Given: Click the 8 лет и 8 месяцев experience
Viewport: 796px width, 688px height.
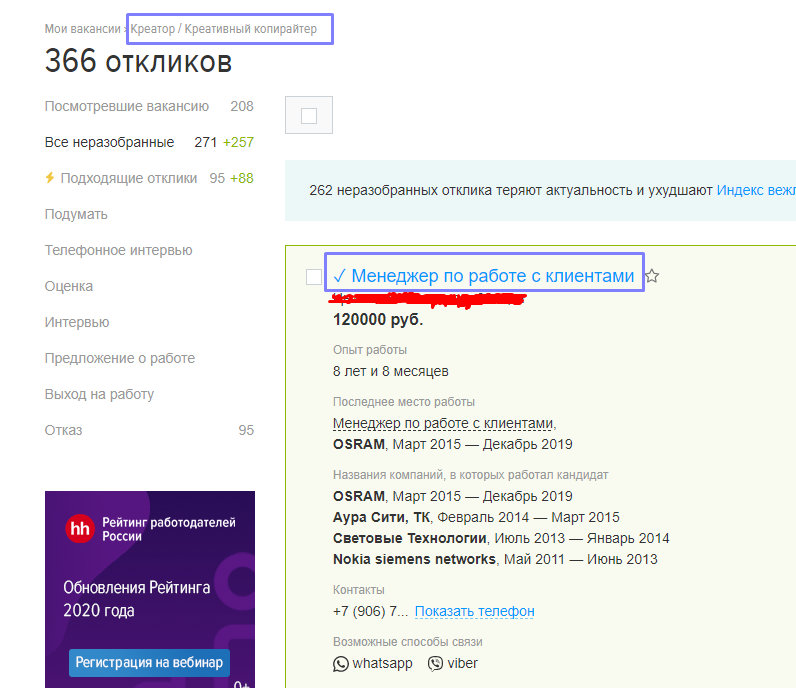Looking at the screenshot, I should pyautogui.click(x=390, y=372).
